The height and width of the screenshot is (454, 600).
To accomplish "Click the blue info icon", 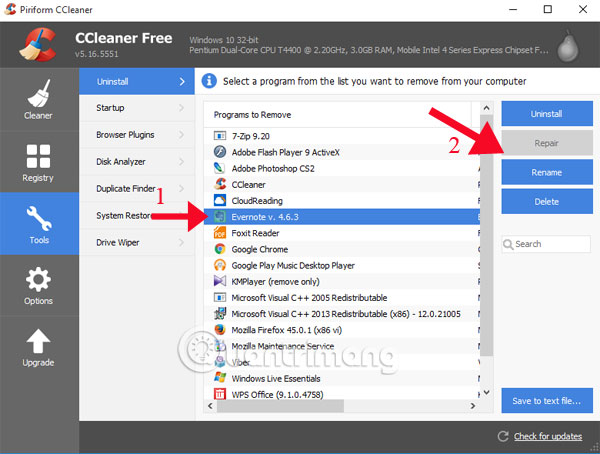I will tap(209, 81).
